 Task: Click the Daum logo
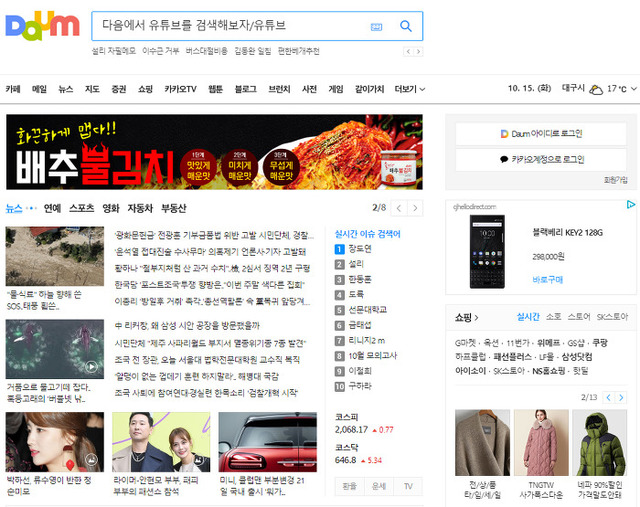click(42, 26)
